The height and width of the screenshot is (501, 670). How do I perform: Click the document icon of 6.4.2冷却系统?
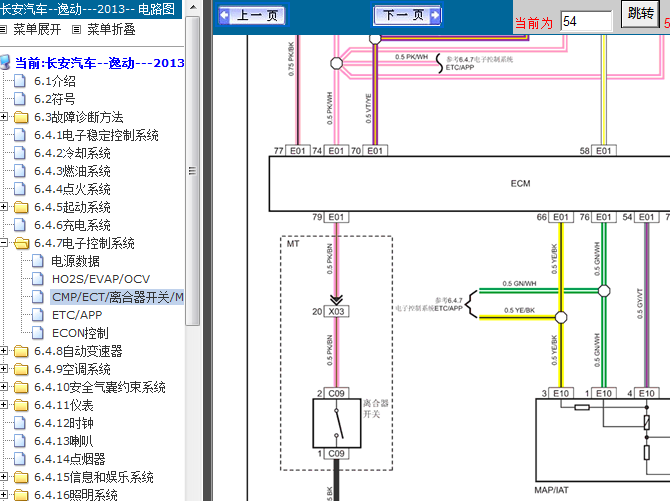(20, 153)
